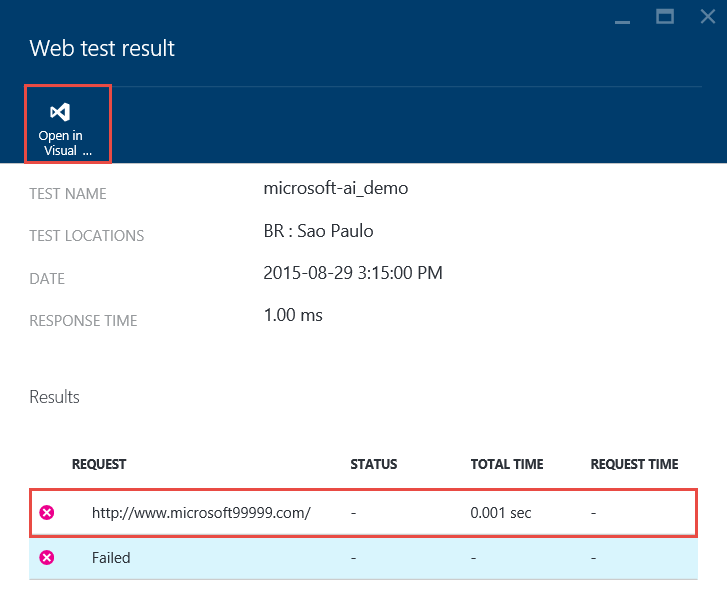Click the REQUEST TIME column header
The height and width of the screenshot is (599, 727).
coord(634,464)
